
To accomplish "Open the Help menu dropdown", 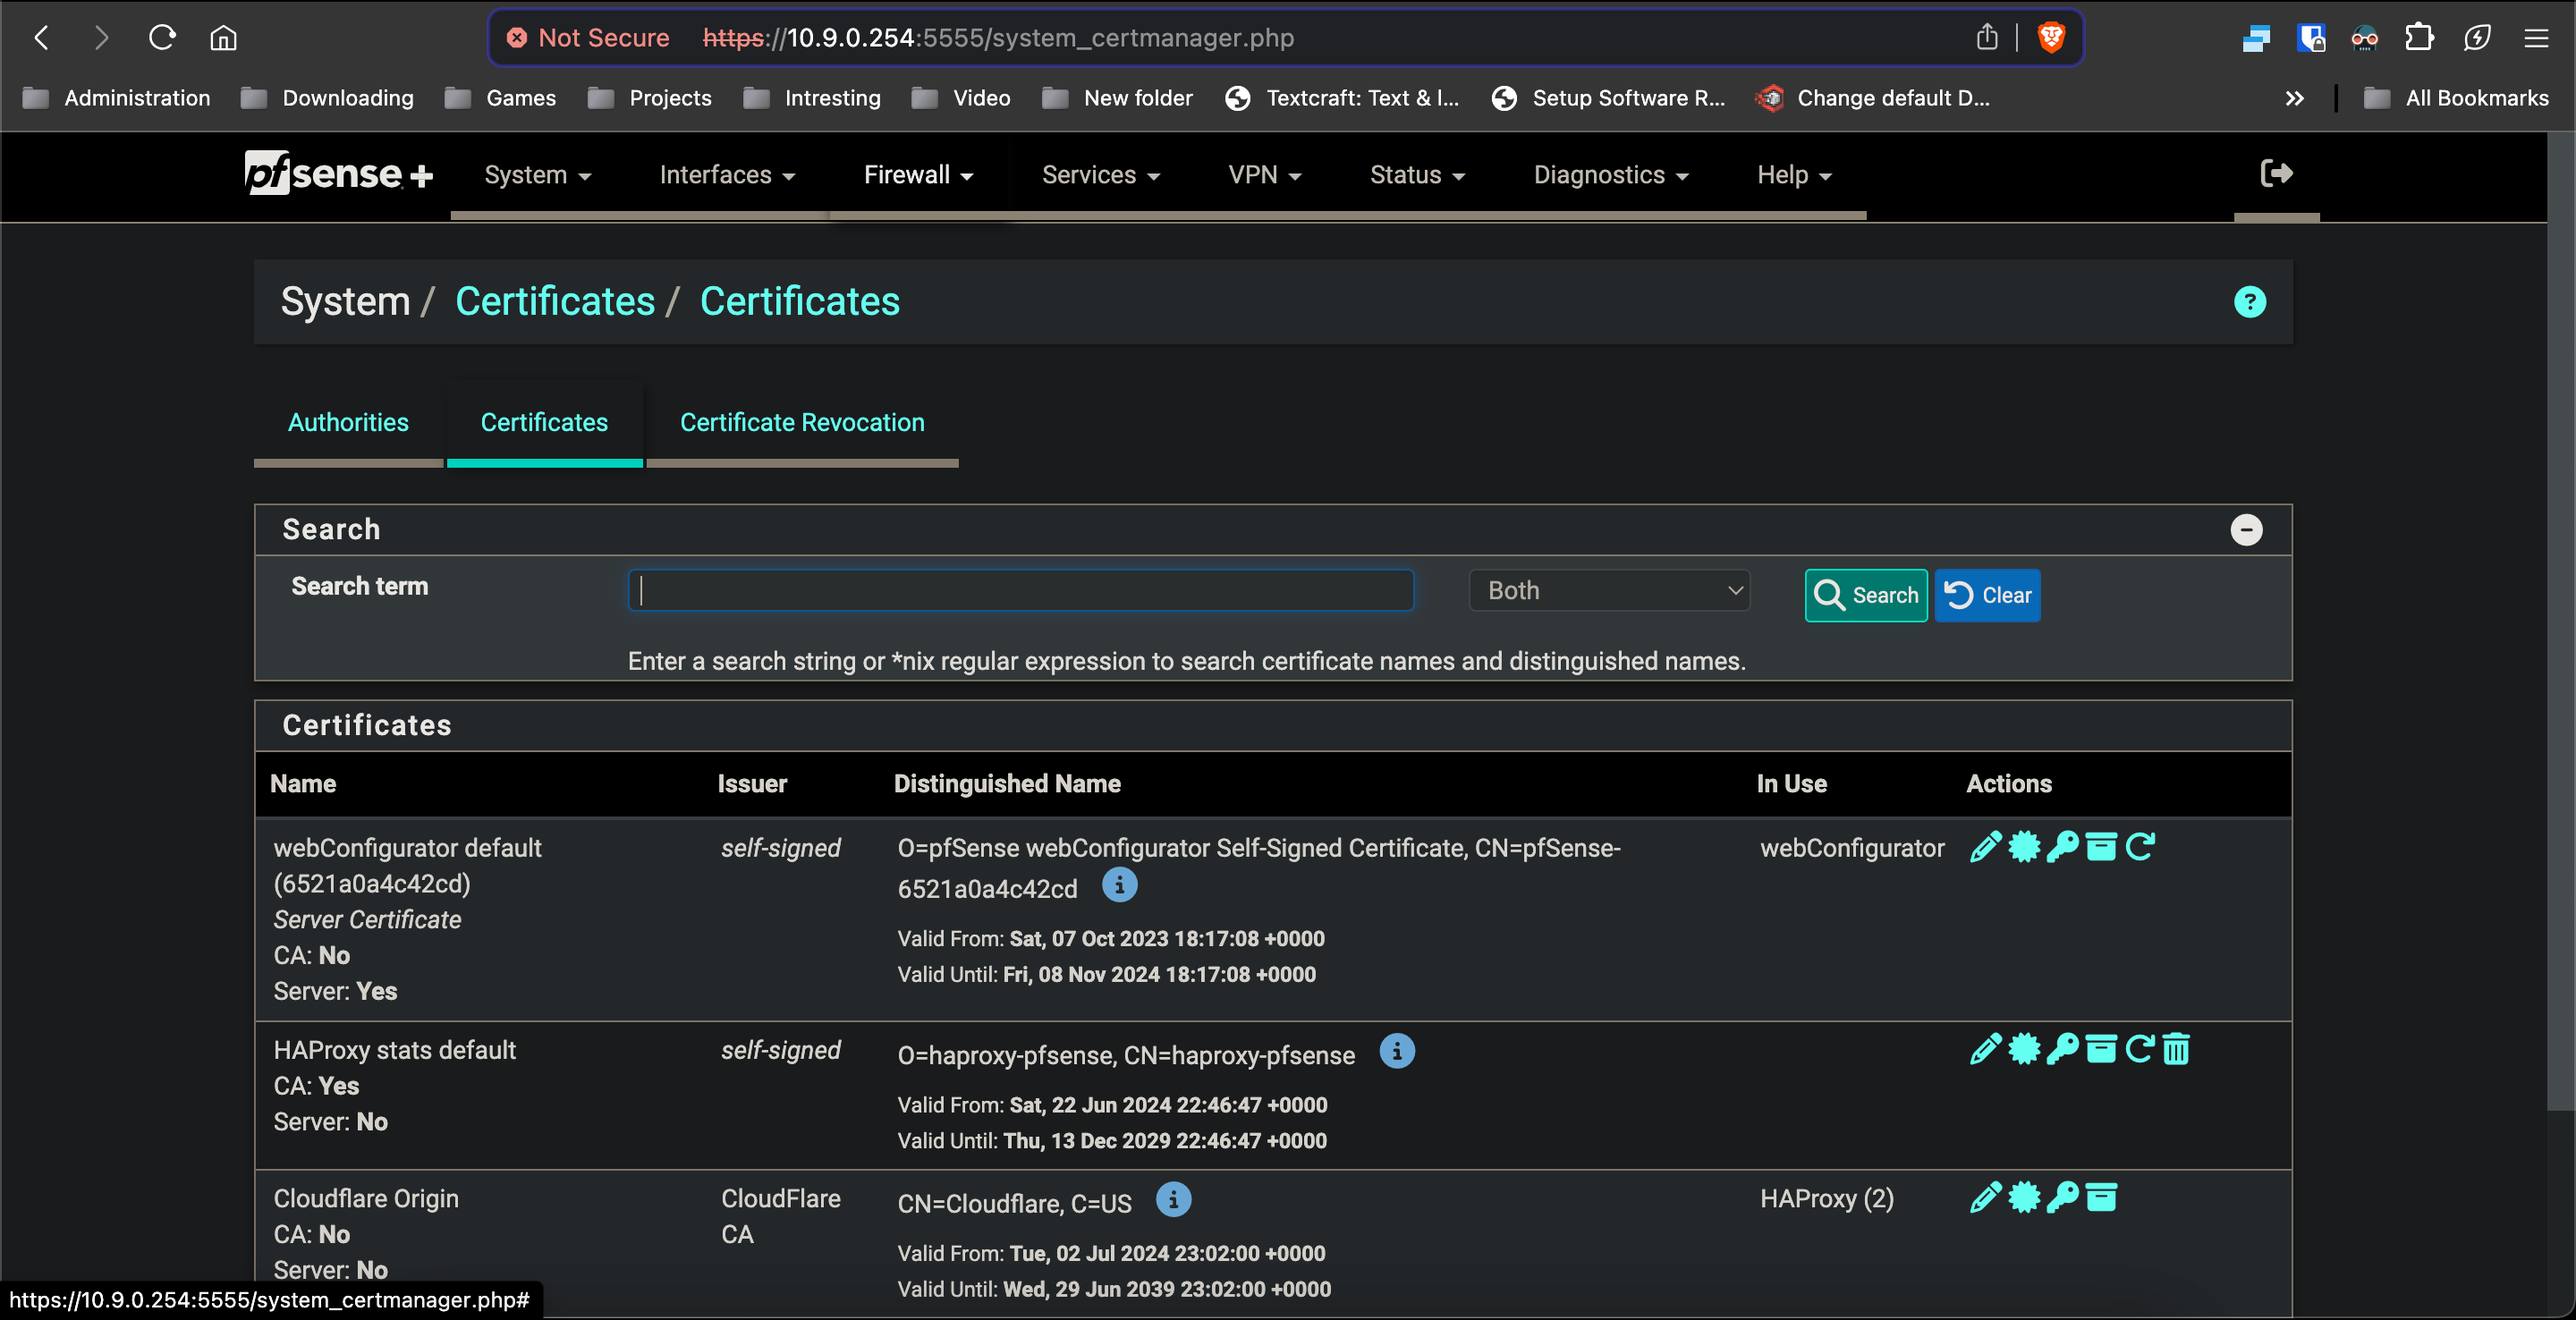I will click(x=1794, y=175).
